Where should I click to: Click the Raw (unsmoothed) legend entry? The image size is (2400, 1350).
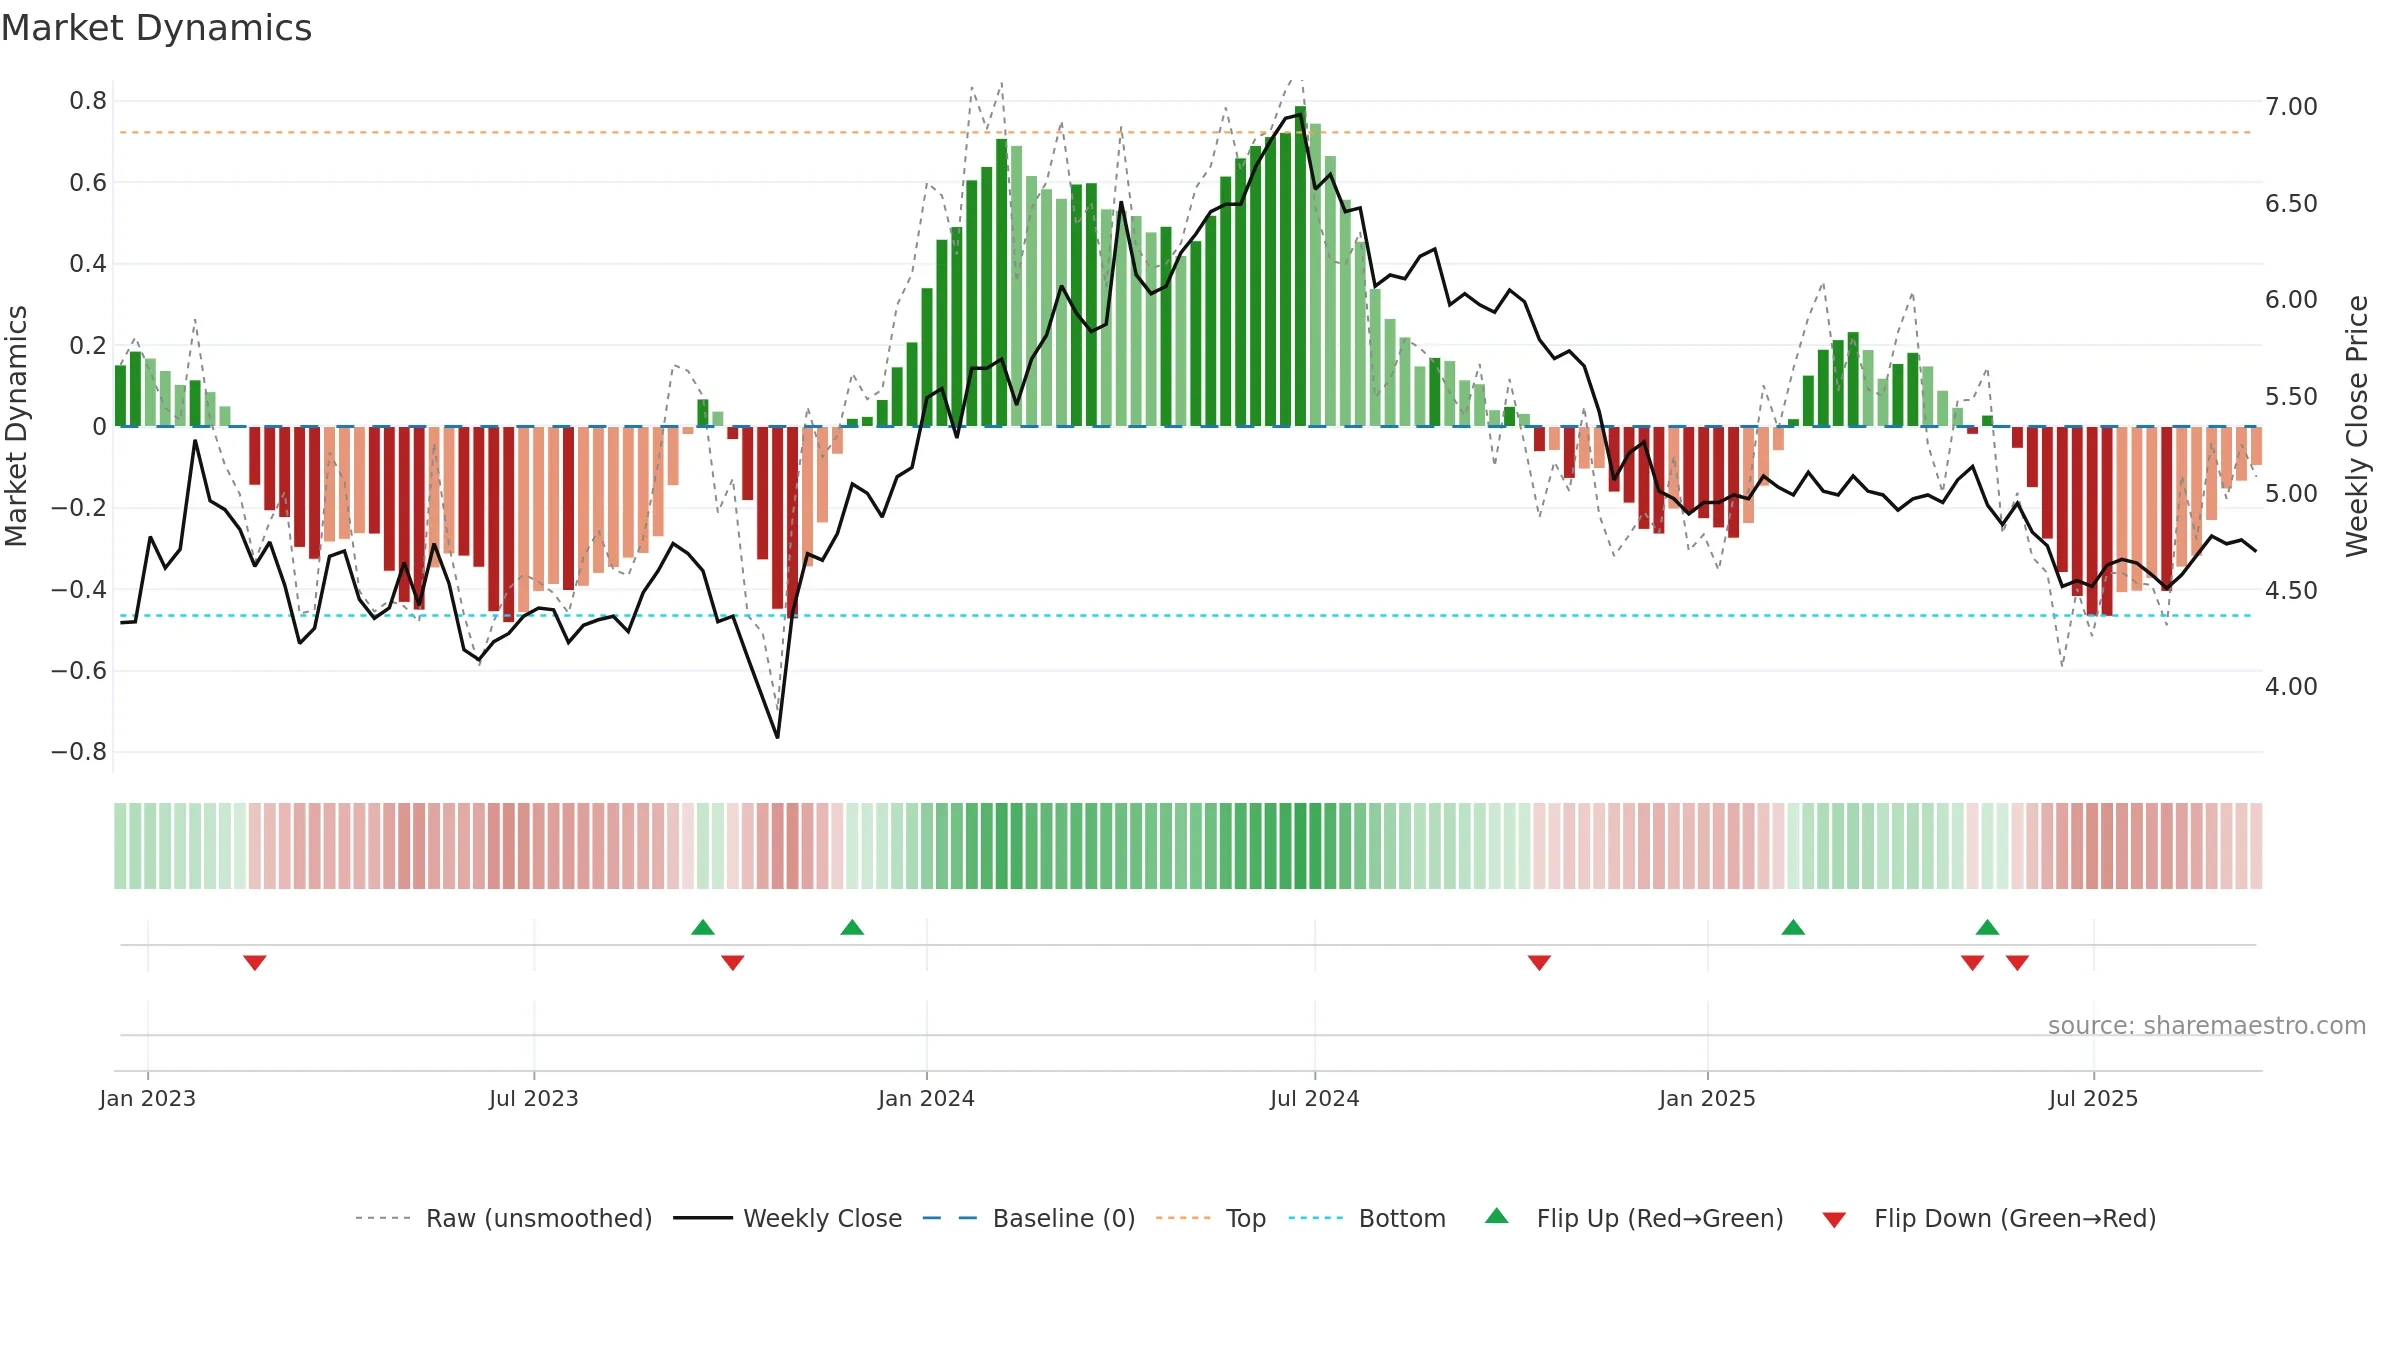(503, 1218)
